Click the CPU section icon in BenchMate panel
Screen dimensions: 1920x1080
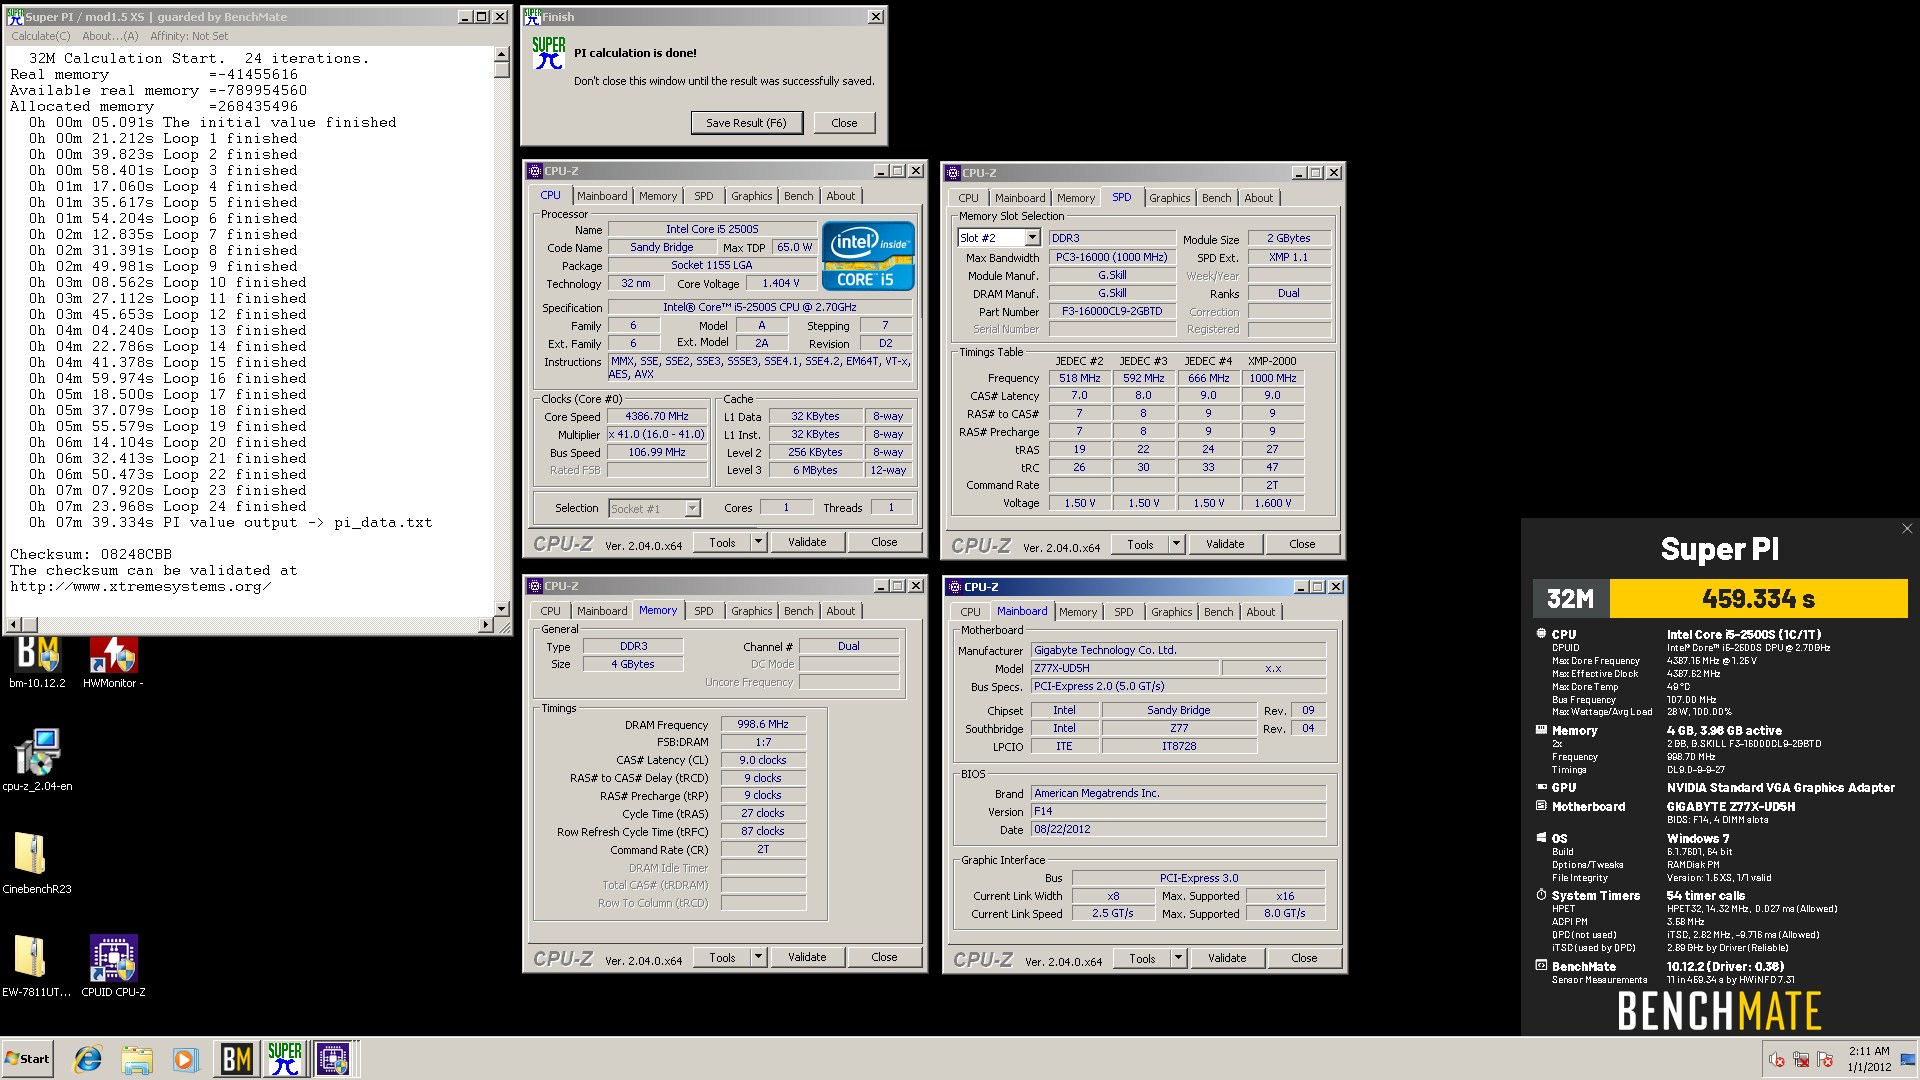(1541, 634)
